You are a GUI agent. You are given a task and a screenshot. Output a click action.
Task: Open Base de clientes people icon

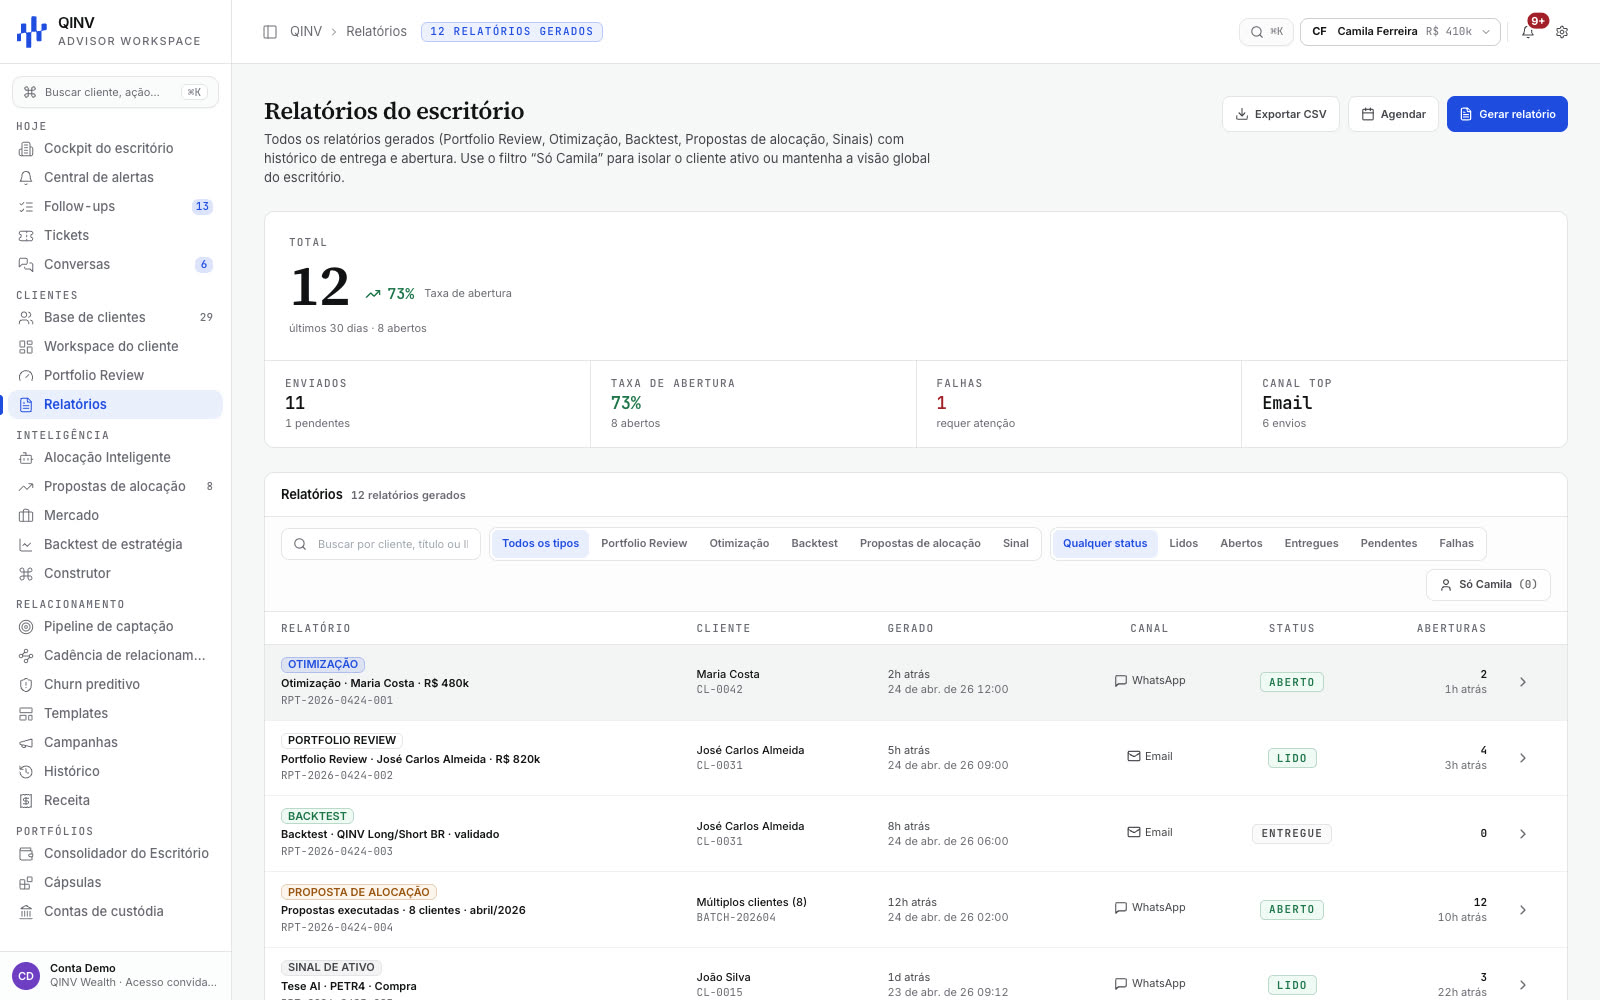[26, 318]
